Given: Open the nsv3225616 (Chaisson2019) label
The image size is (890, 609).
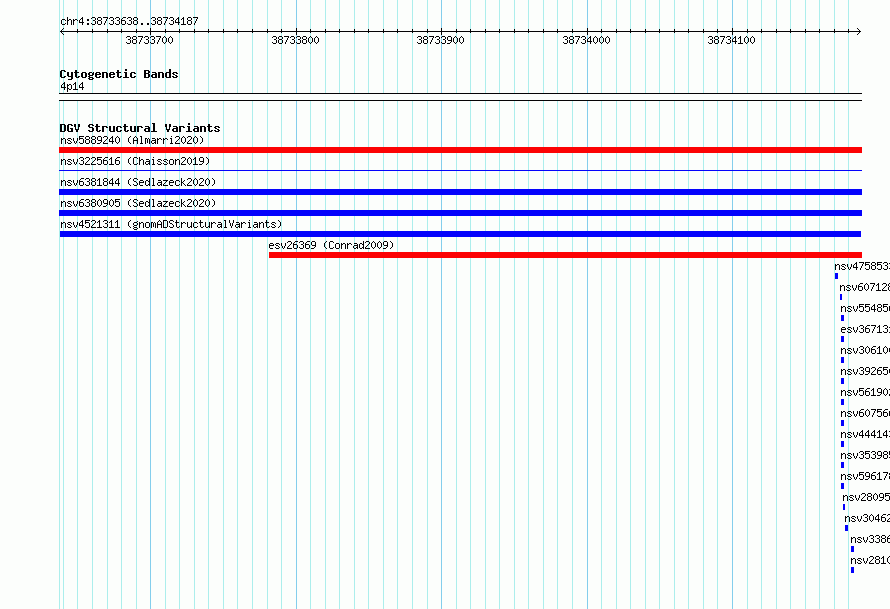Looking at the screenshot, I should [x=135, y=161].
